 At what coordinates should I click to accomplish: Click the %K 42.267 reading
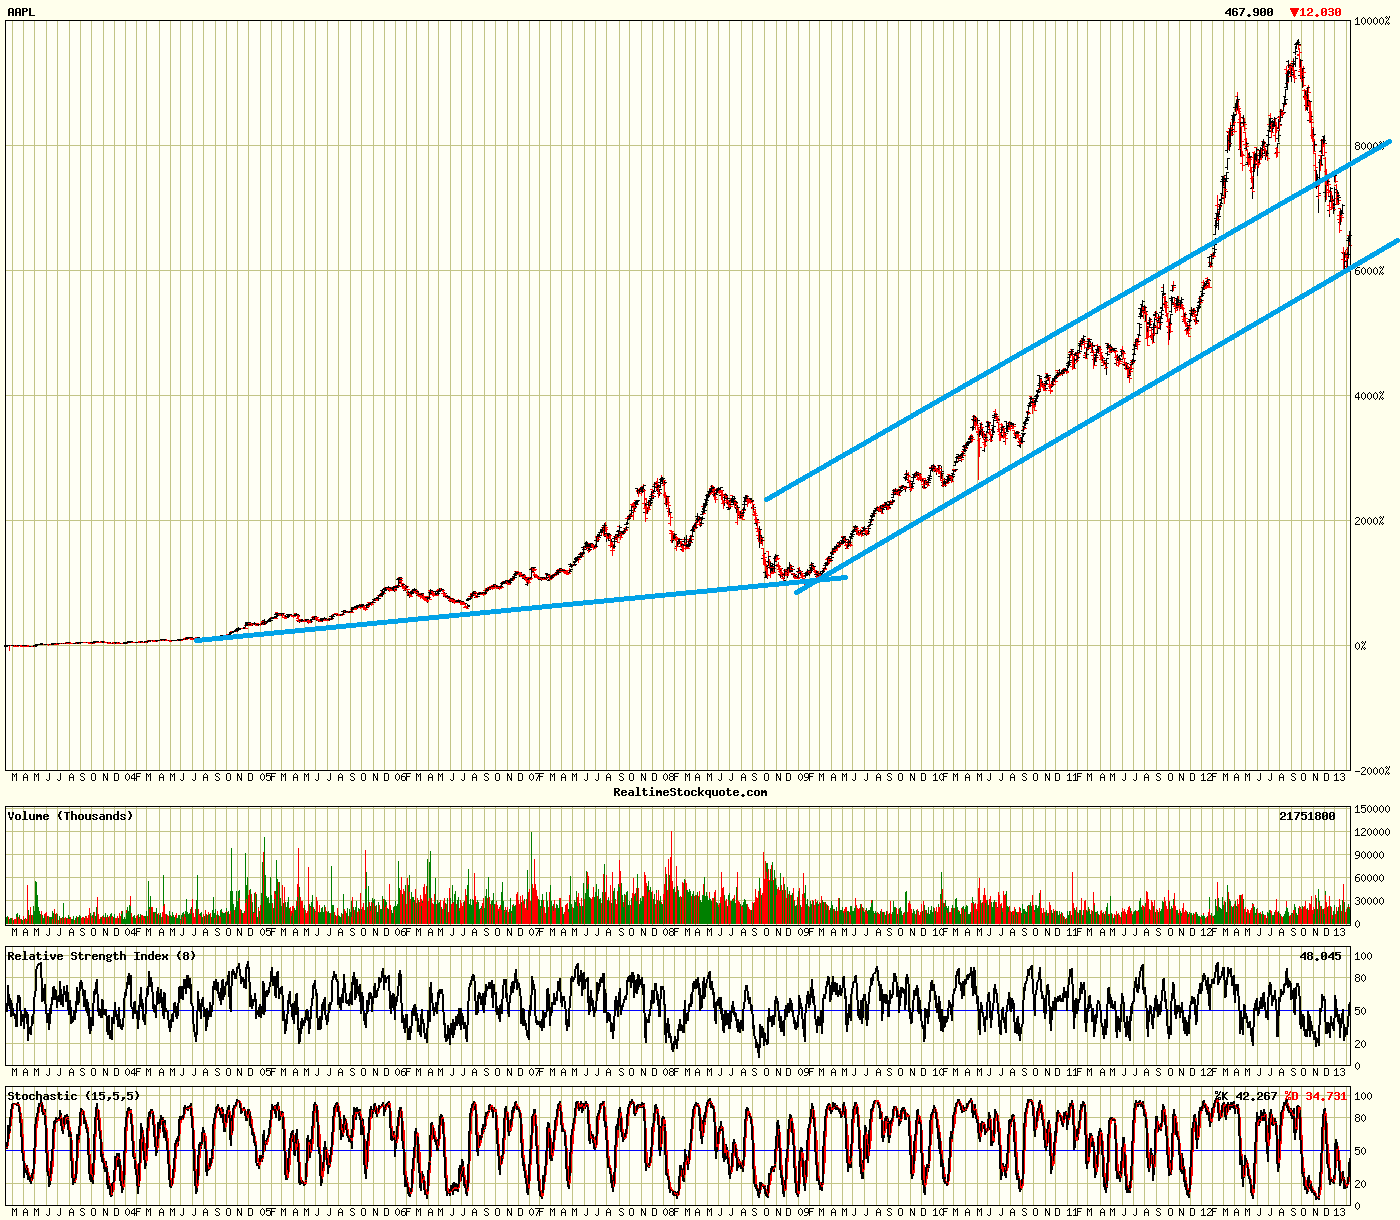(x=1244, y=1095)
